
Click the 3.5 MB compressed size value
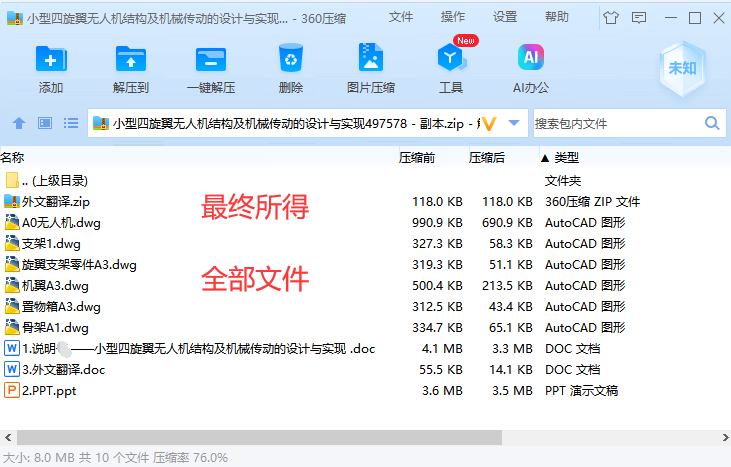tap(512, 390)
